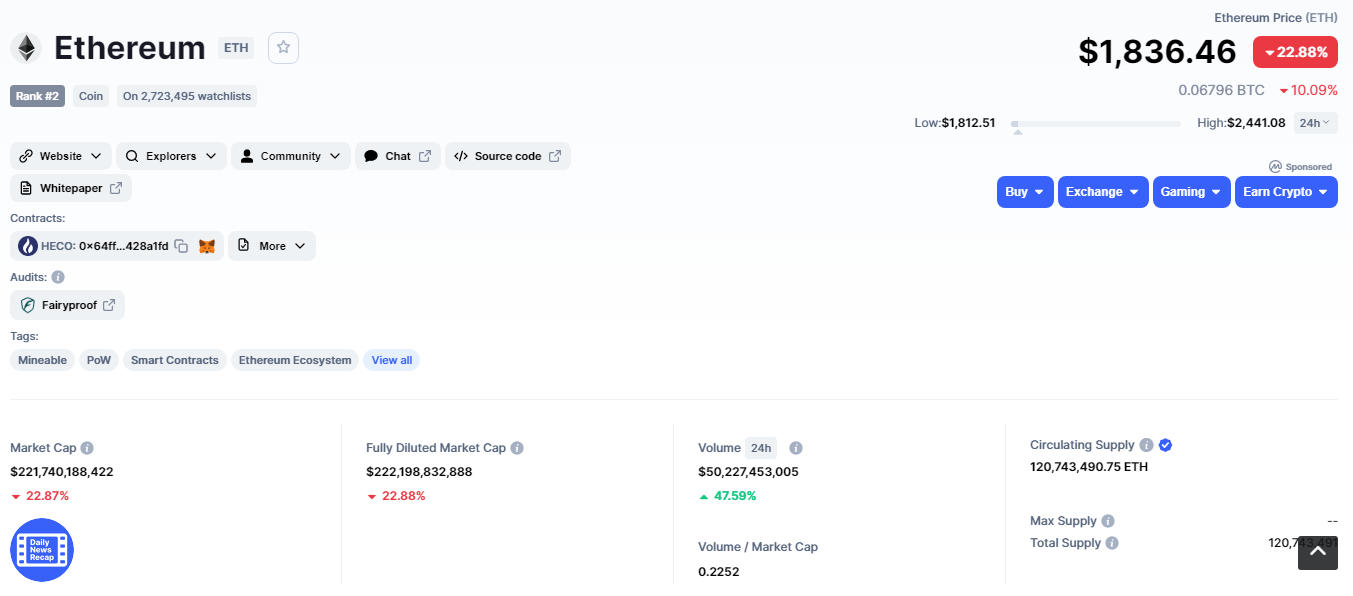Open info icon next to Audits
Image resolution: width=1353 pixels, height=596 pixels.
[x=58, y=277]
